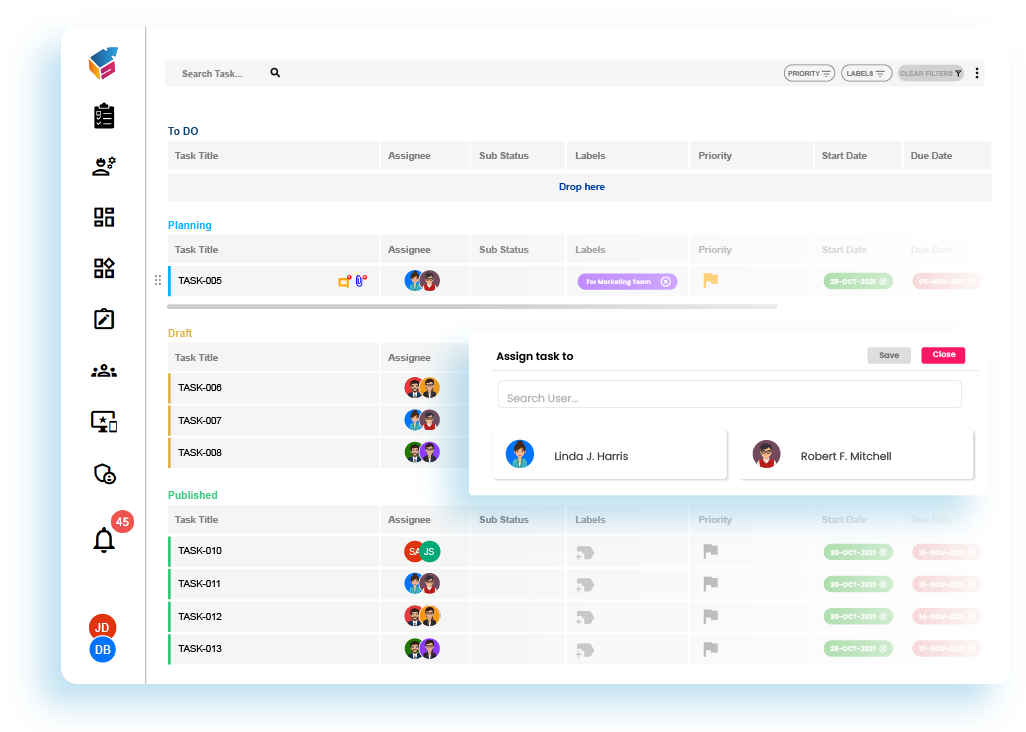The width and height of the screenshot is (1026, 732).
Task: Open comment icon on TASK-005
Action: 344,281
